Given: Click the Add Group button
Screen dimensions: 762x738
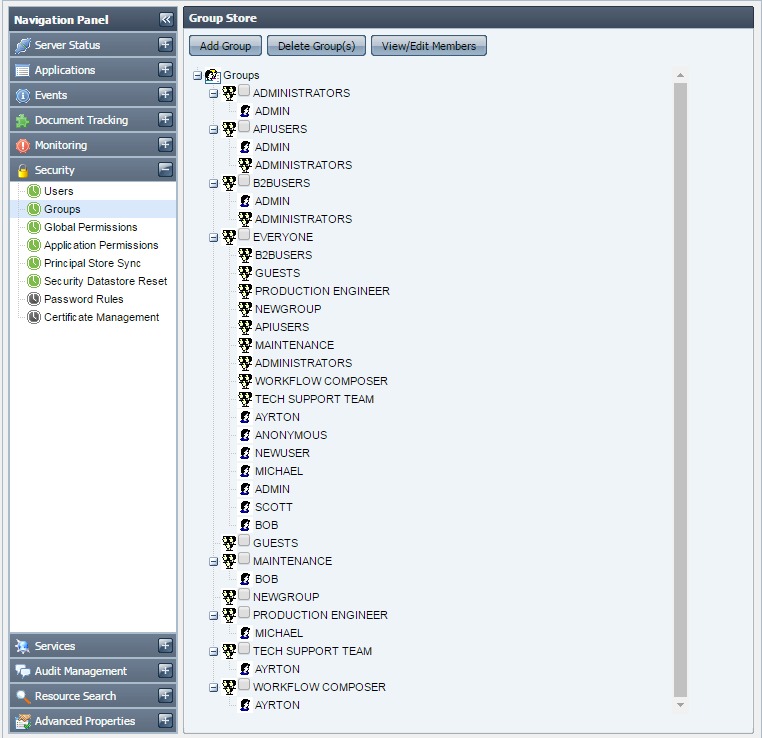Looking at the screenshot, I should point(225,46).
